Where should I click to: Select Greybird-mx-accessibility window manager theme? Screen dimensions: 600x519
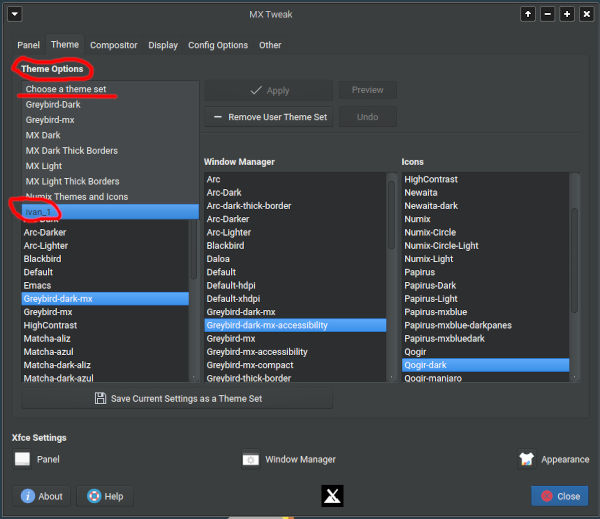coord(295,352)
